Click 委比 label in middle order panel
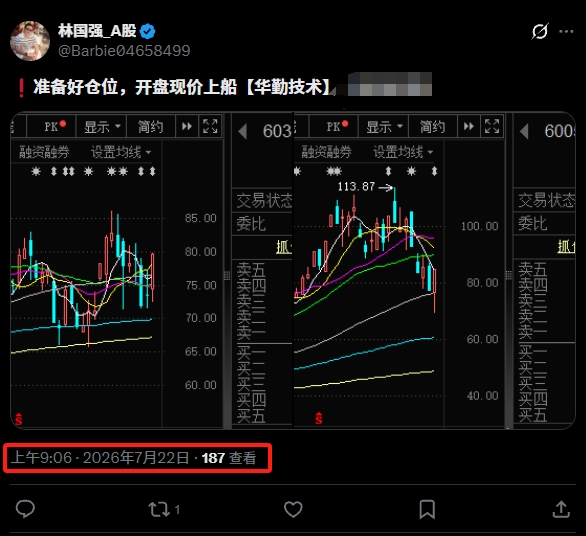The width and height of the screenshot is (586, 536). 251,224
